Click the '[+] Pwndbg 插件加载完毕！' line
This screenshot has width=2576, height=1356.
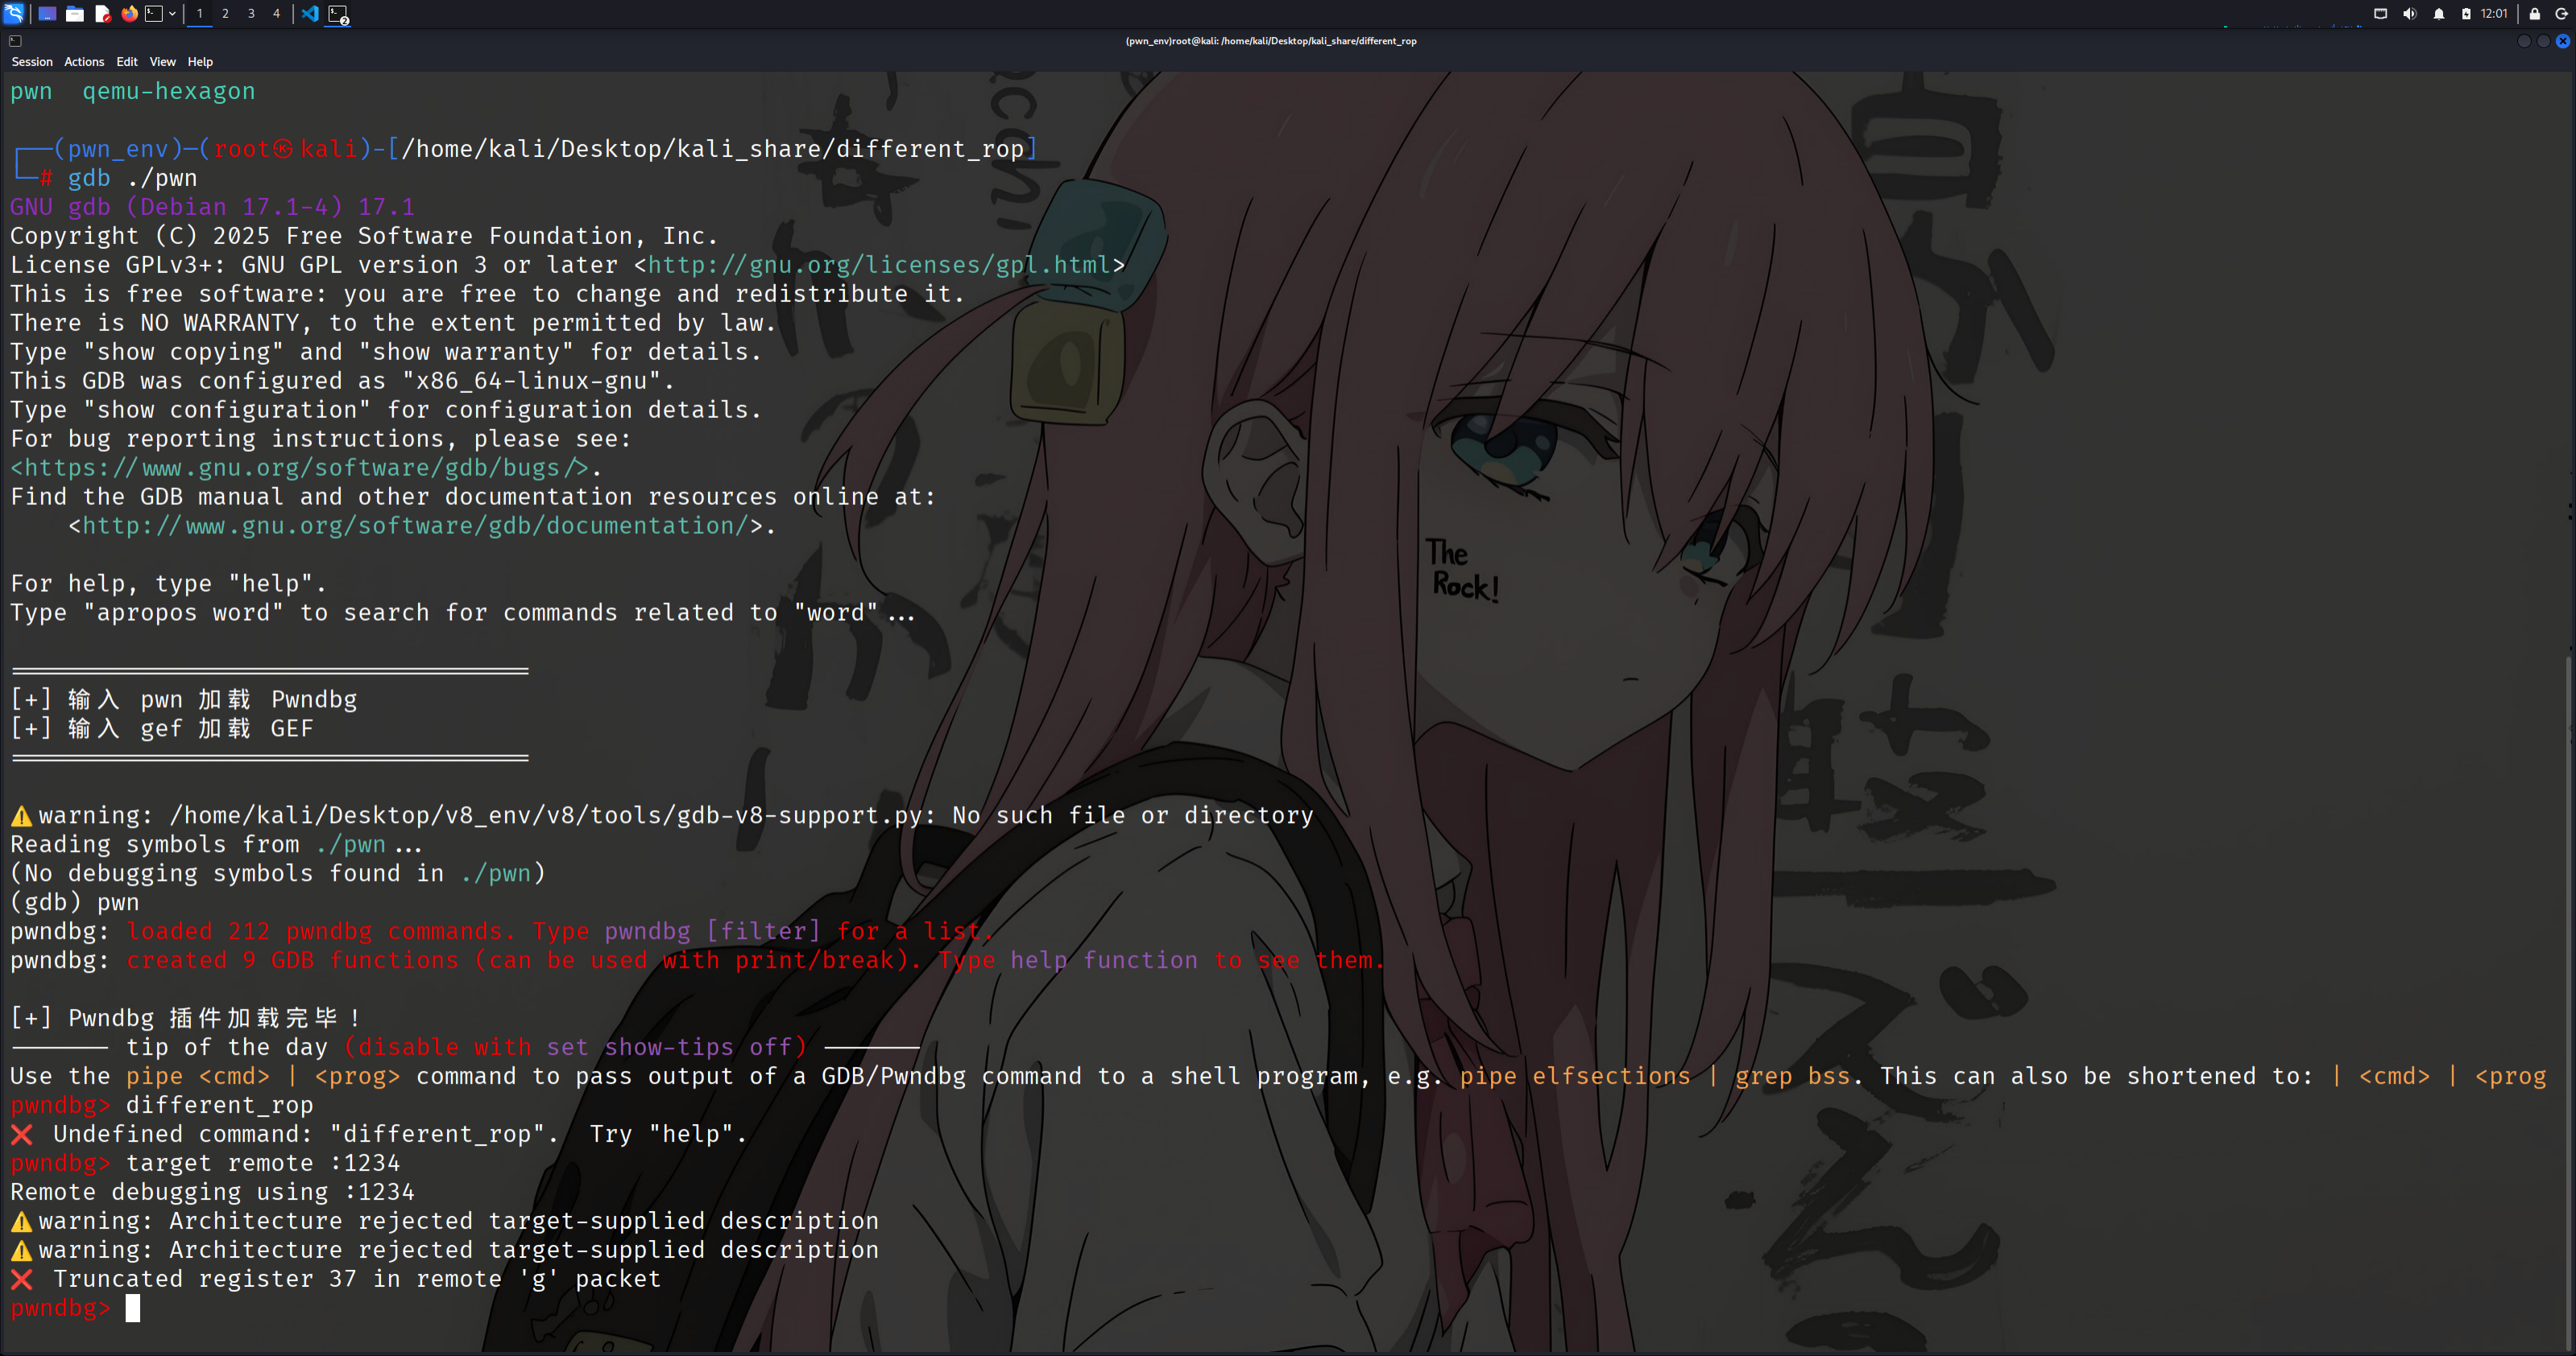pyautogui.click(x=186, y=1019)
